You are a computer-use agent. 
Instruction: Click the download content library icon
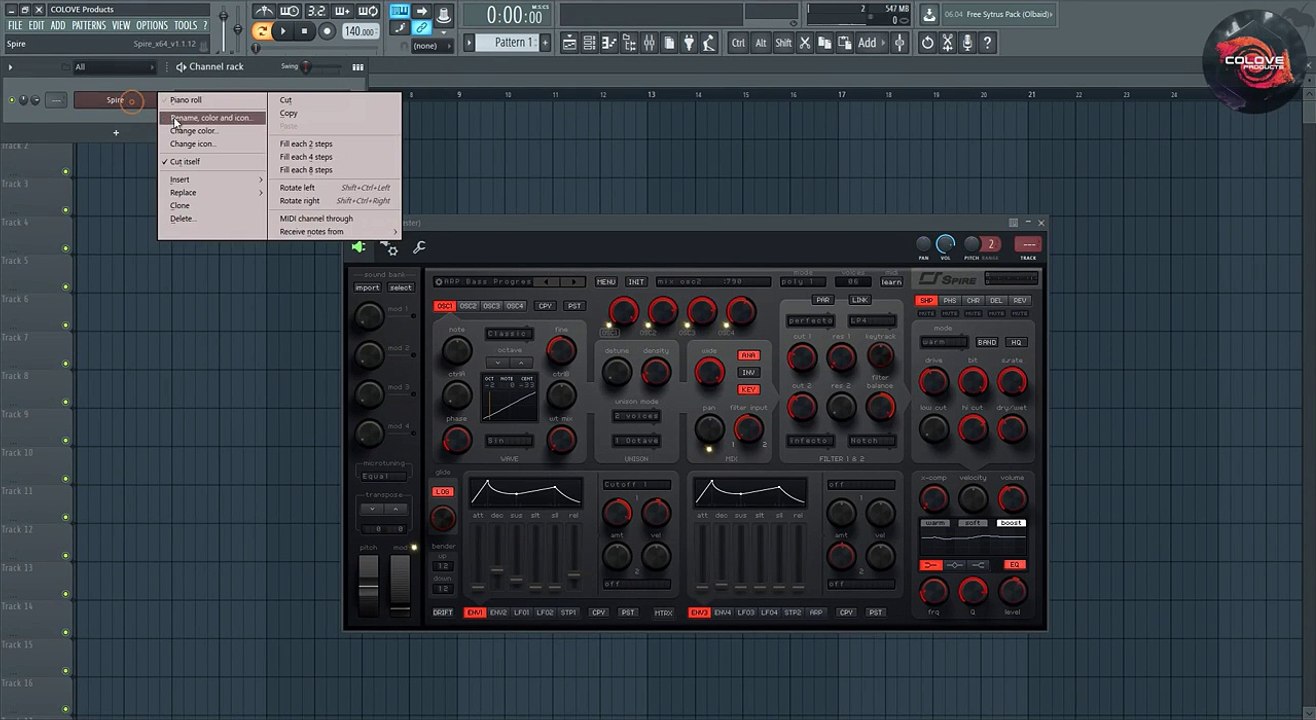[x=929, y=14]
